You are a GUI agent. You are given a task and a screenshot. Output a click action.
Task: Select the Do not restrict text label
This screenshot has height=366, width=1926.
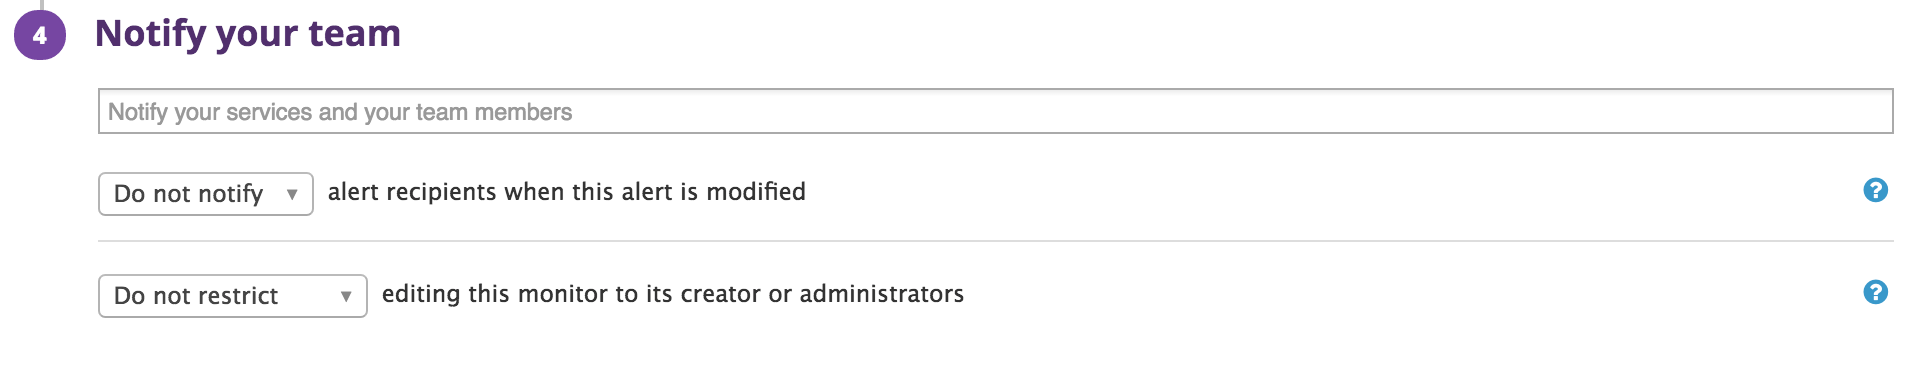point(196,296)
